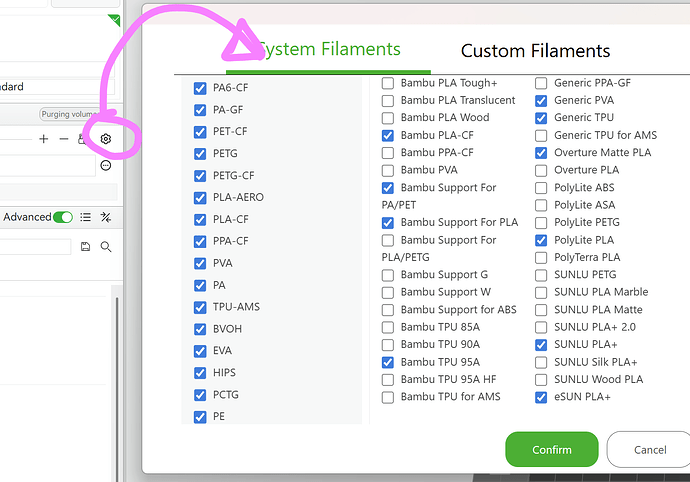Cancel the filament selection dialog
The image size is (690, 482).
point(650,449)
